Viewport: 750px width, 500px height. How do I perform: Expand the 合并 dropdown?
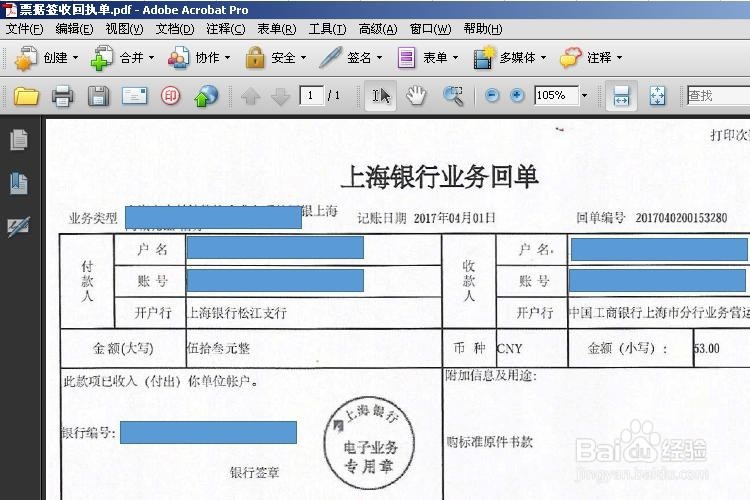click(x=152, y=57)
